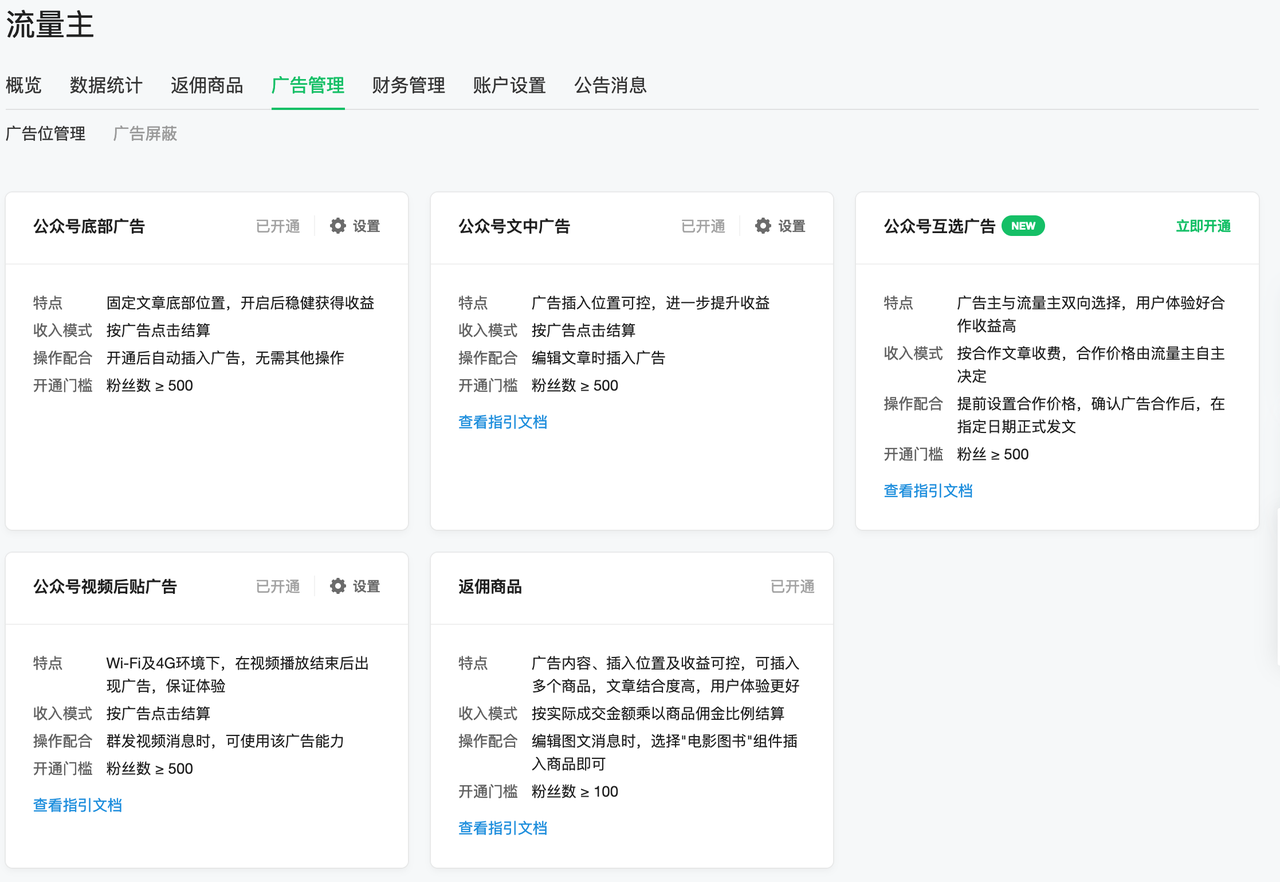Screen dimensions: 1280x882
Task: Click the text 广告插入位置可控，进一步提升收益
Action: coord(651,303)
